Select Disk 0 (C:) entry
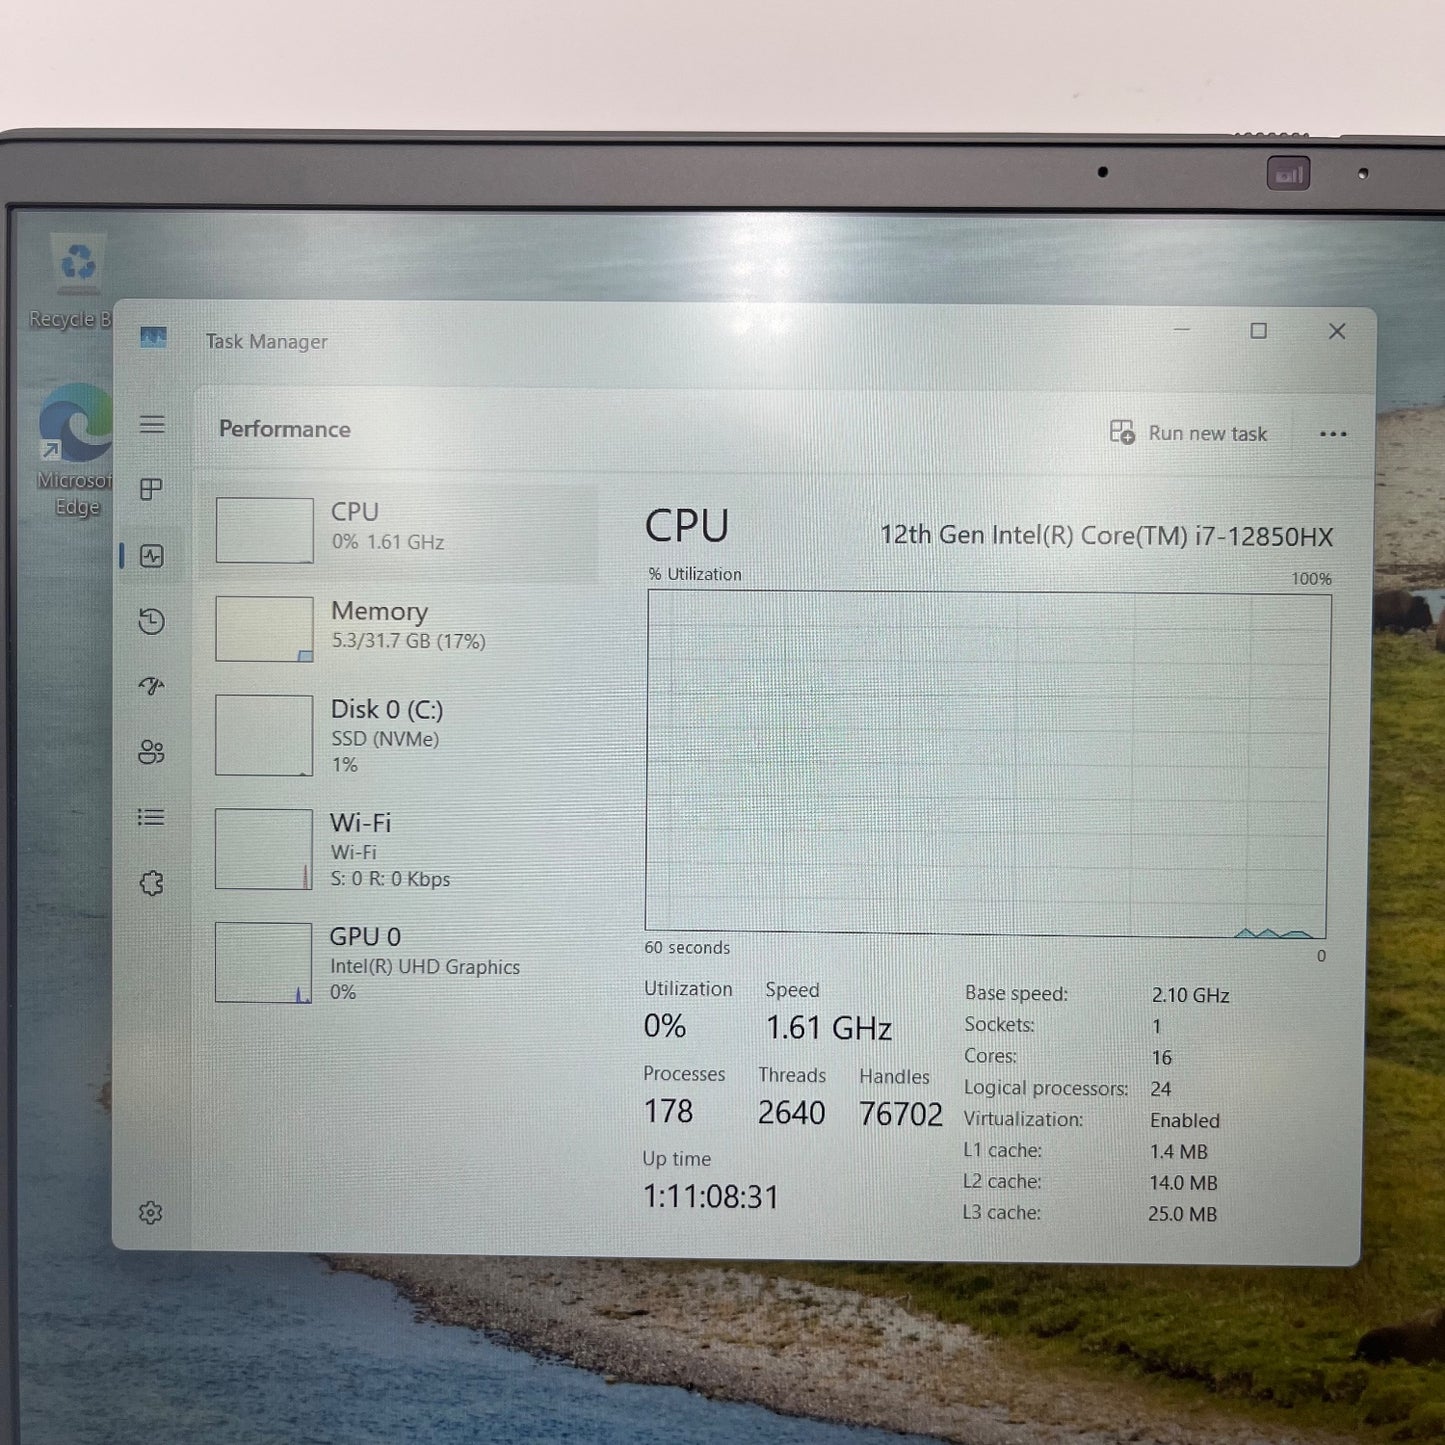The height and width of the screenshot is (1445, 1445). 400,736
